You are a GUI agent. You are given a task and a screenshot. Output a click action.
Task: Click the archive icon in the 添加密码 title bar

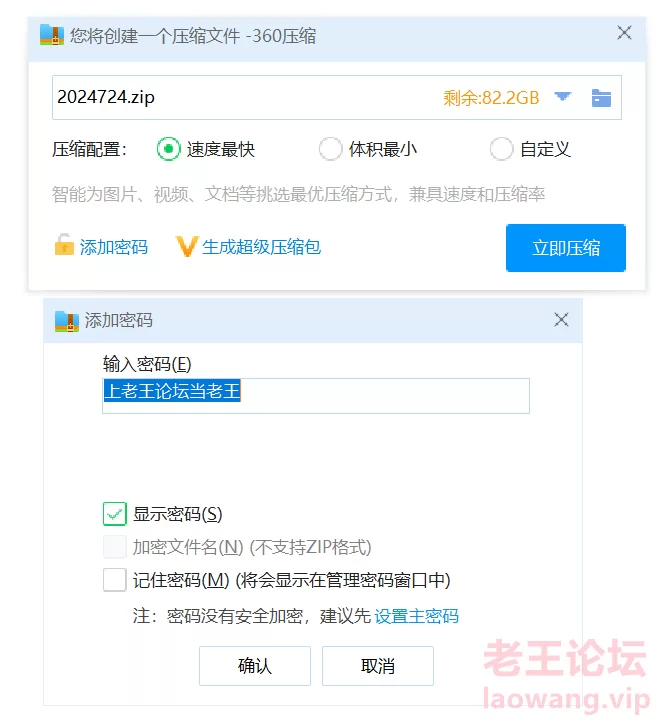coord(66,321)
